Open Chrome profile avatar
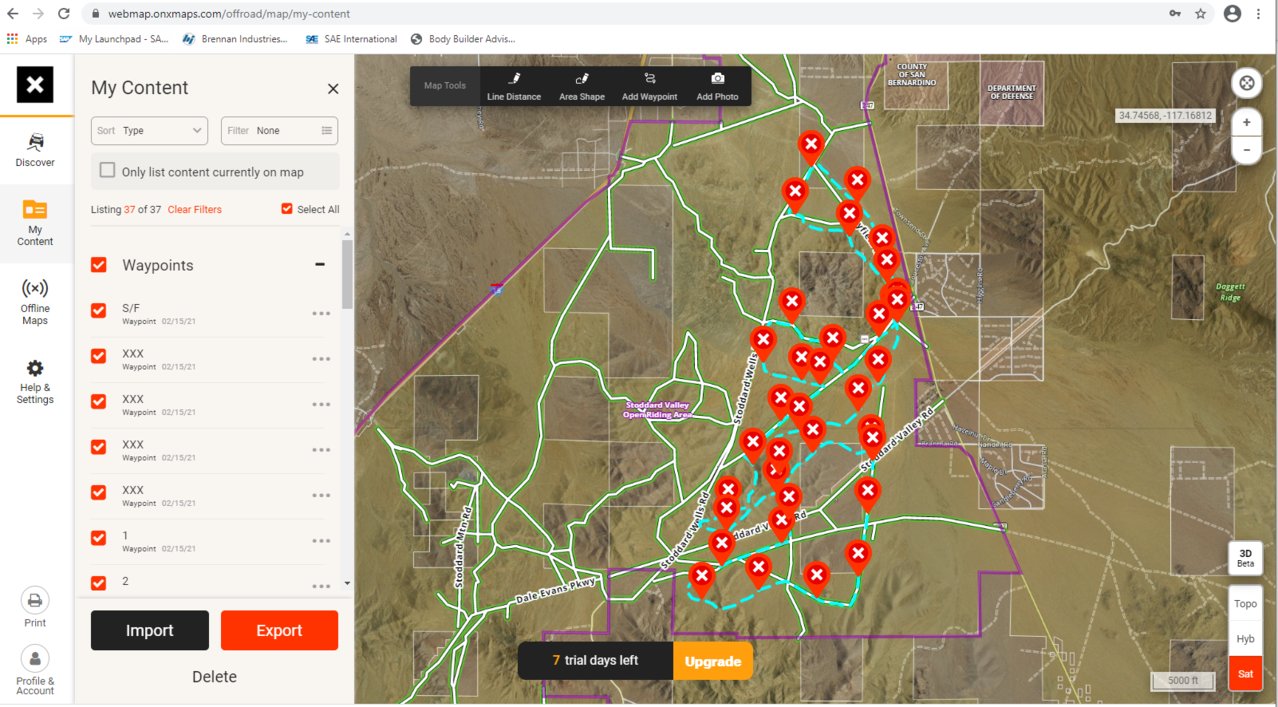This screenshot has height=707, width=1278. click(1232, 14)
